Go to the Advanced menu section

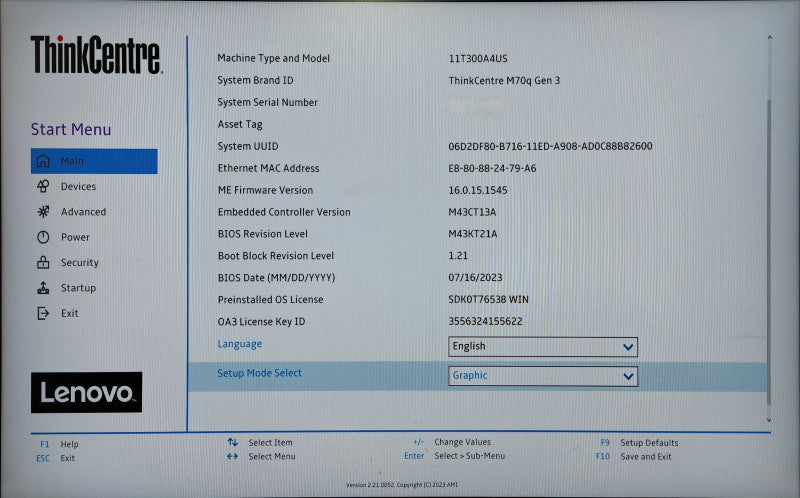coord(83,212)
